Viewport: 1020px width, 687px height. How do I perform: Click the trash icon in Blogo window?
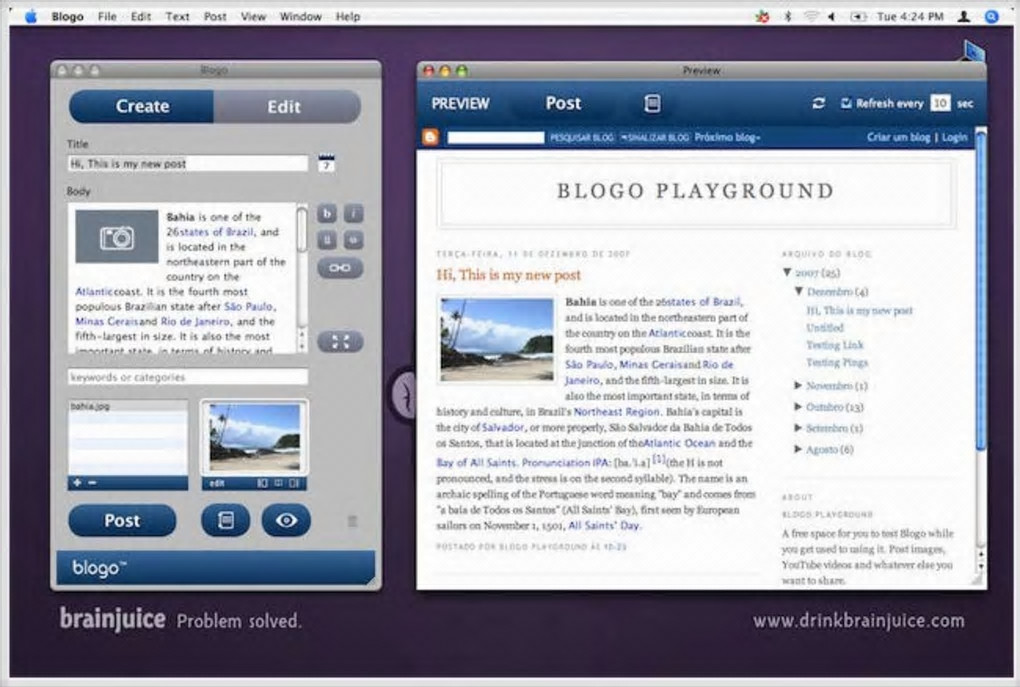tap(352, 520)
